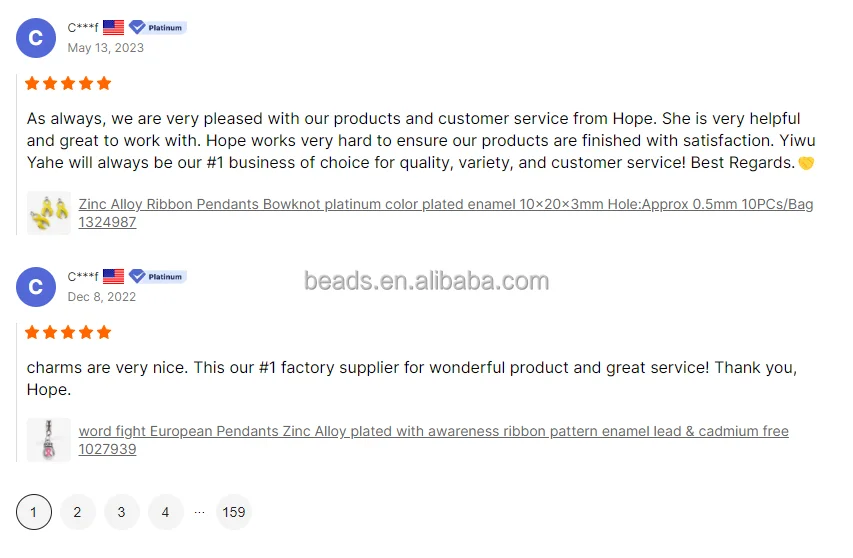Open the European pendant charm thumbnail
The height and width of the screenshot is (558, 853).
coord(49,440)
